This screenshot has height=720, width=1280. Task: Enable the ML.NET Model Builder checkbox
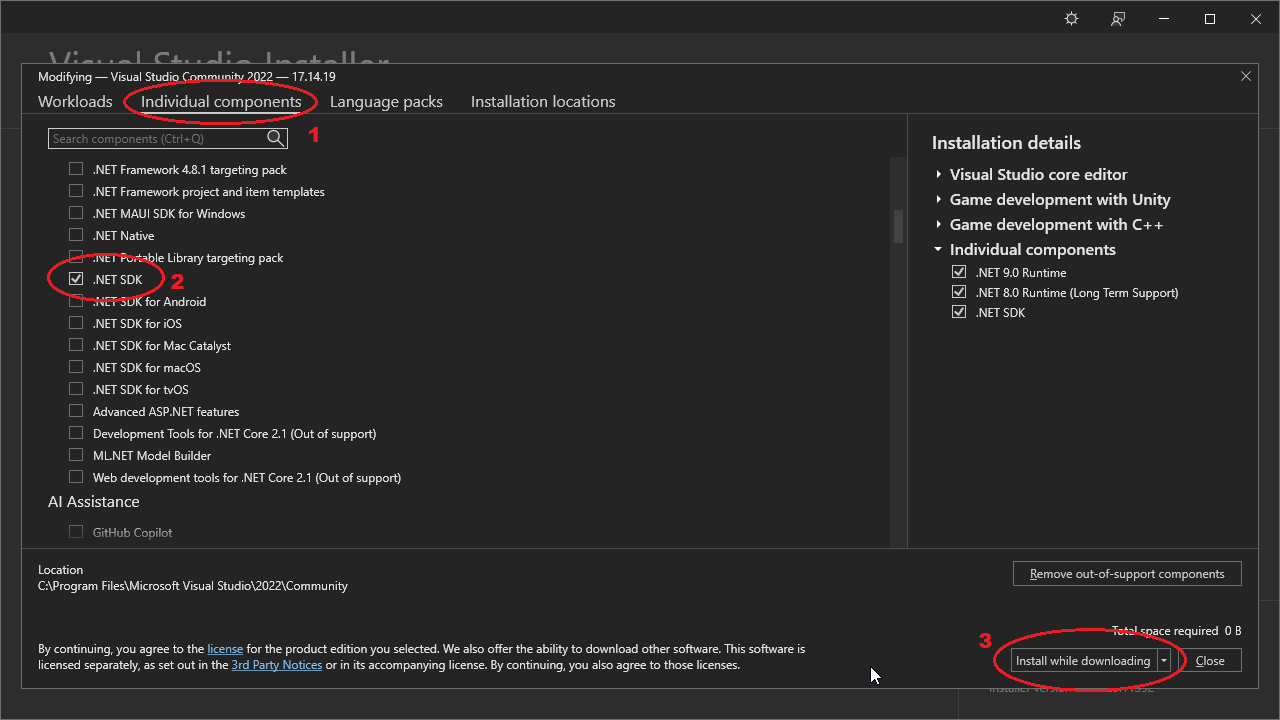click(x=76, y=455)
